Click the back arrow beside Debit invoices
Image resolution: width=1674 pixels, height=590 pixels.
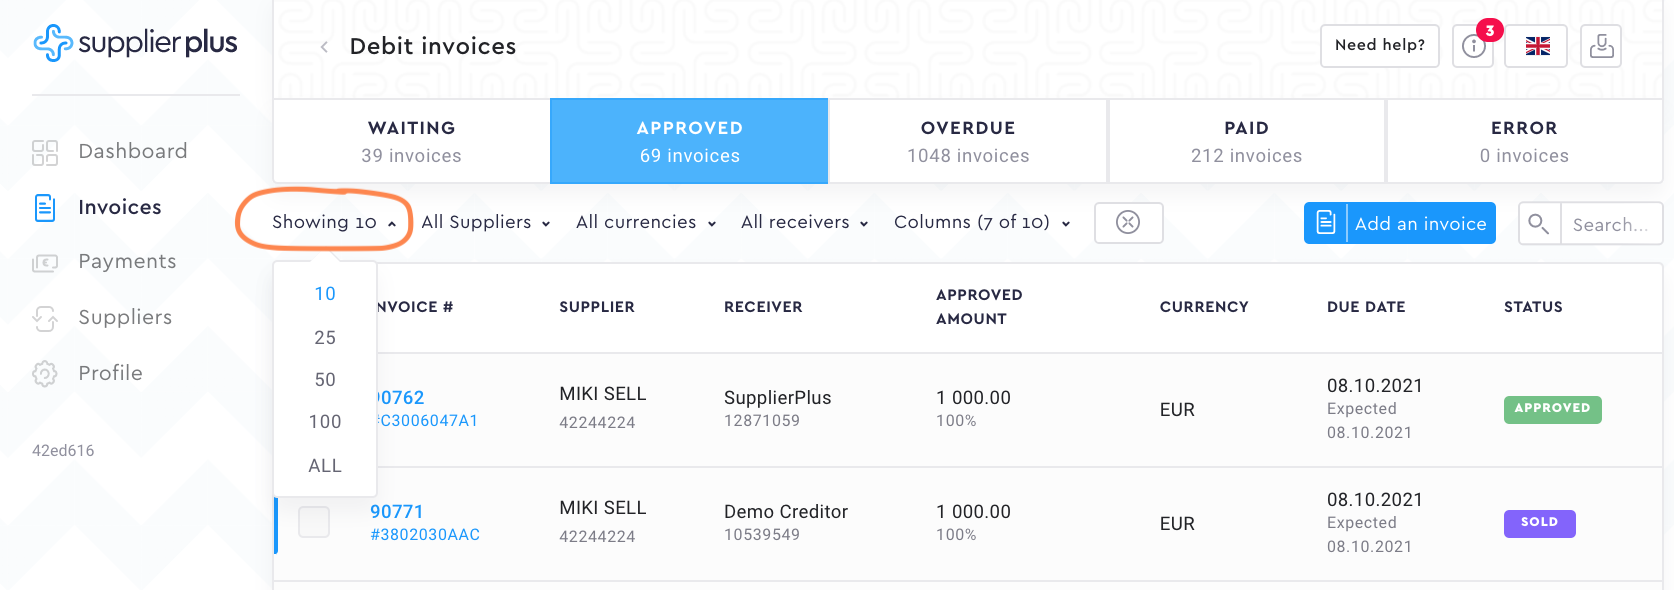(324, 47)
